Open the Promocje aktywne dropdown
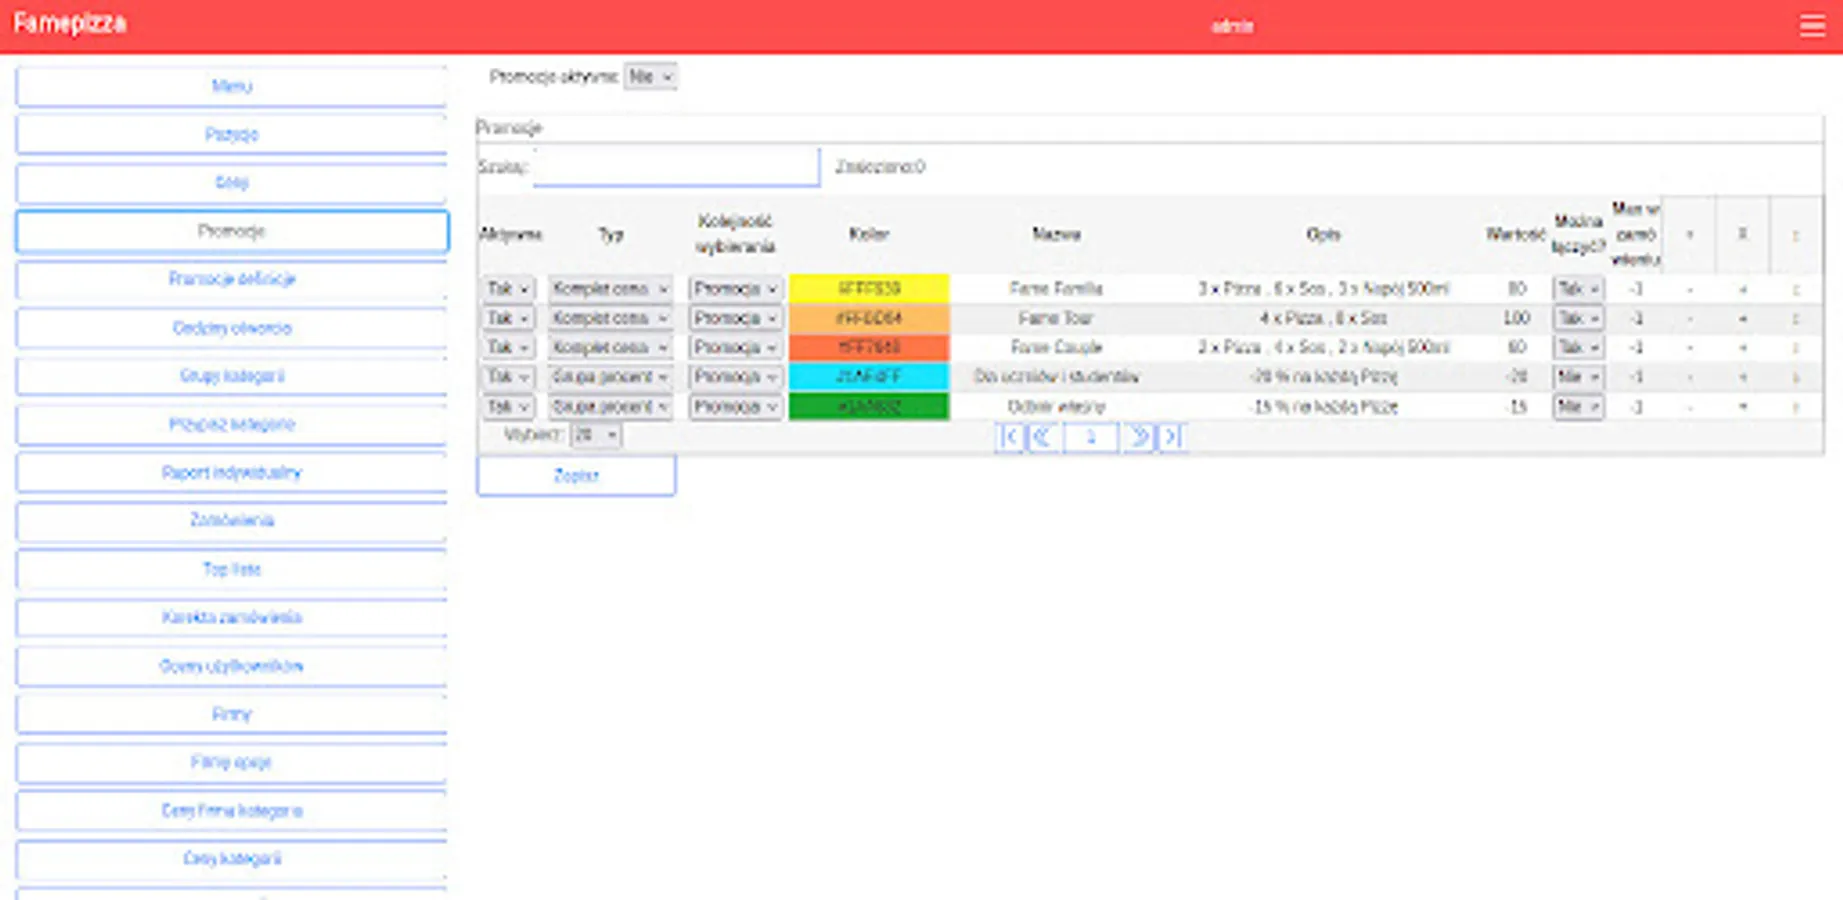Image resolution: width=1843 pixels, height=900 pixels. [x=650, y=77]
